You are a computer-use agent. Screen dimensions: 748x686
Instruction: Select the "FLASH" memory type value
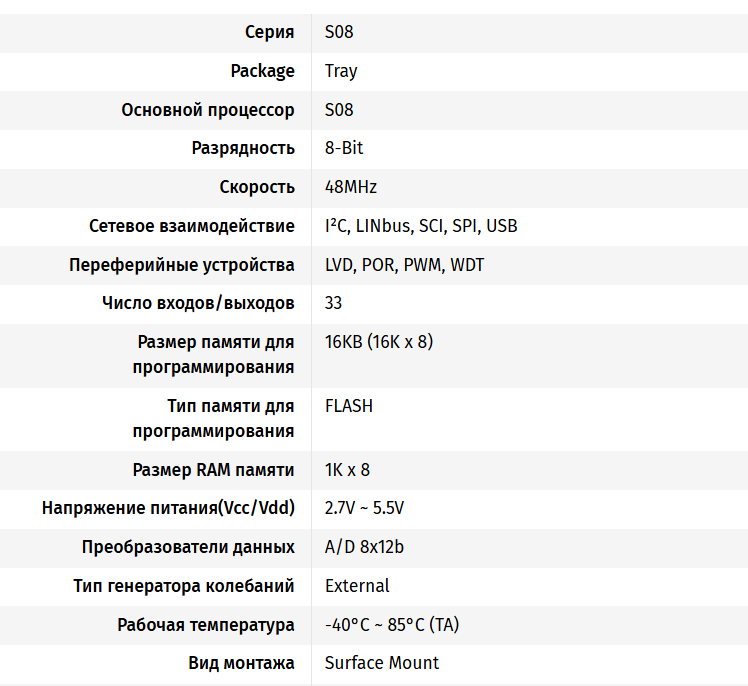click(349, 406)
